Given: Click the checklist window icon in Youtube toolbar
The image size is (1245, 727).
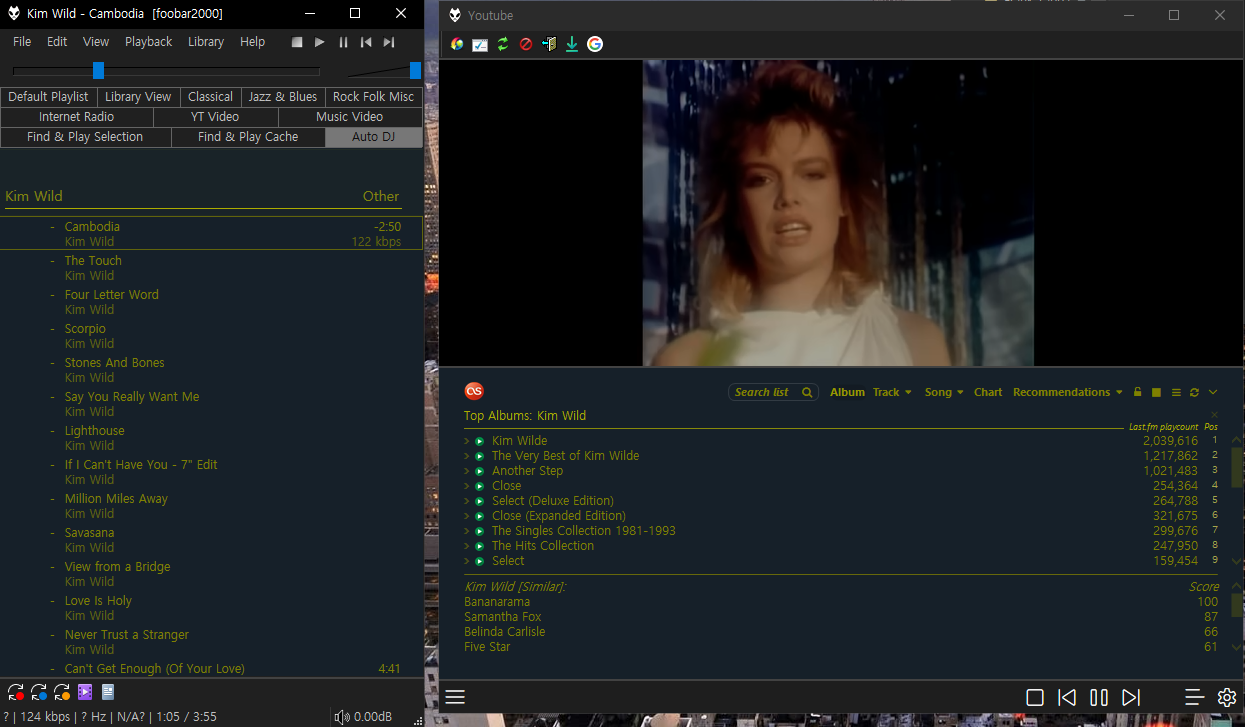Looking at the screenshot, I should tap(480, 44).
